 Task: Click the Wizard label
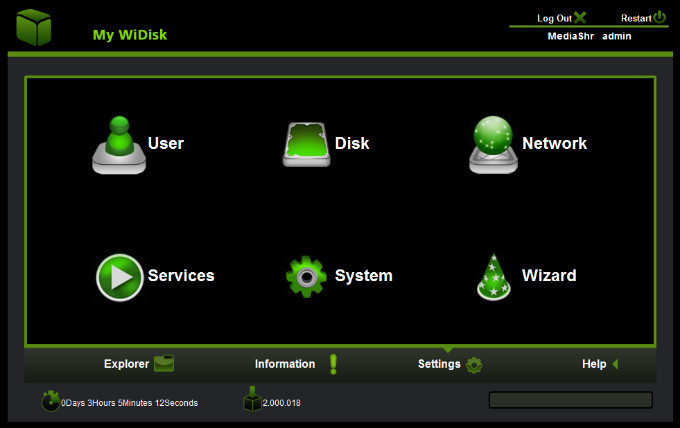pyautogui.click(x=549, y=276)
